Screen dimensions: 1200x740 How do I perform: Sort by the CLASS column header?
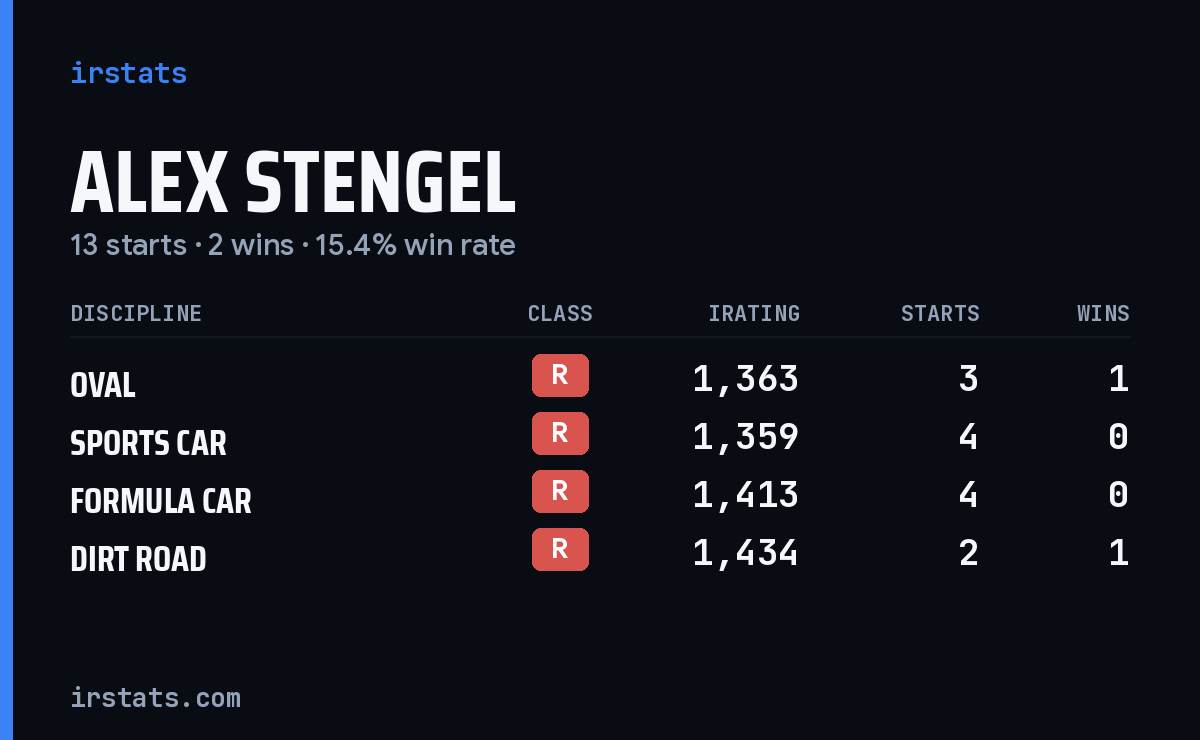[x=560, y=314]
